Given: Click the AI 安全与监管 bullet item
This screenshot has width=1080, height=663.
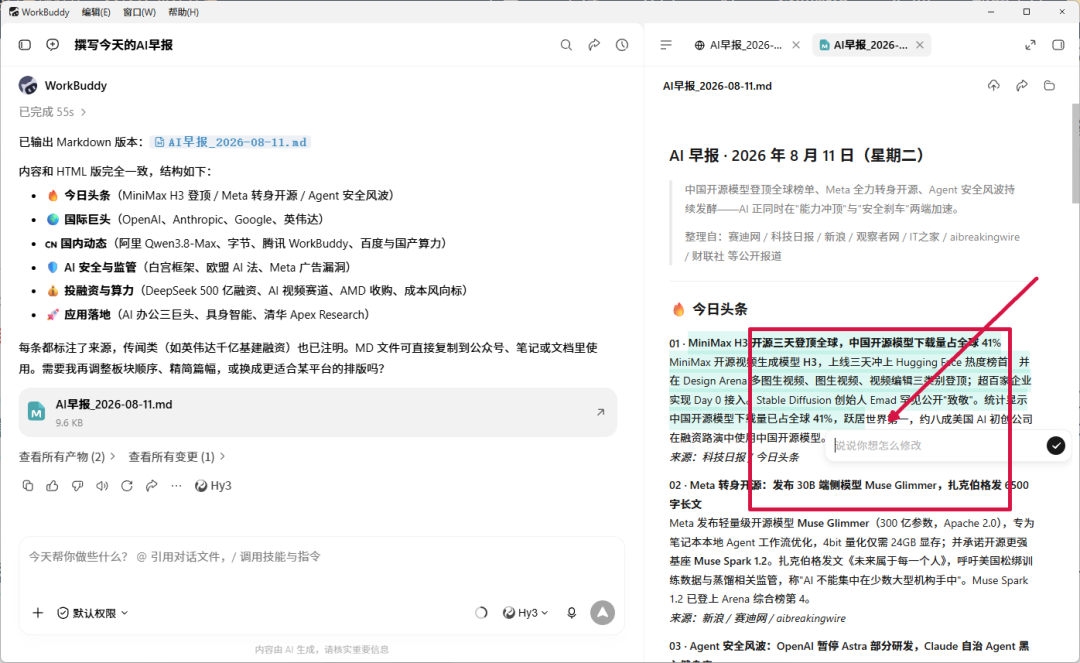Looking at the screenshot, I should pyautogui.click(x=200, y=267).
